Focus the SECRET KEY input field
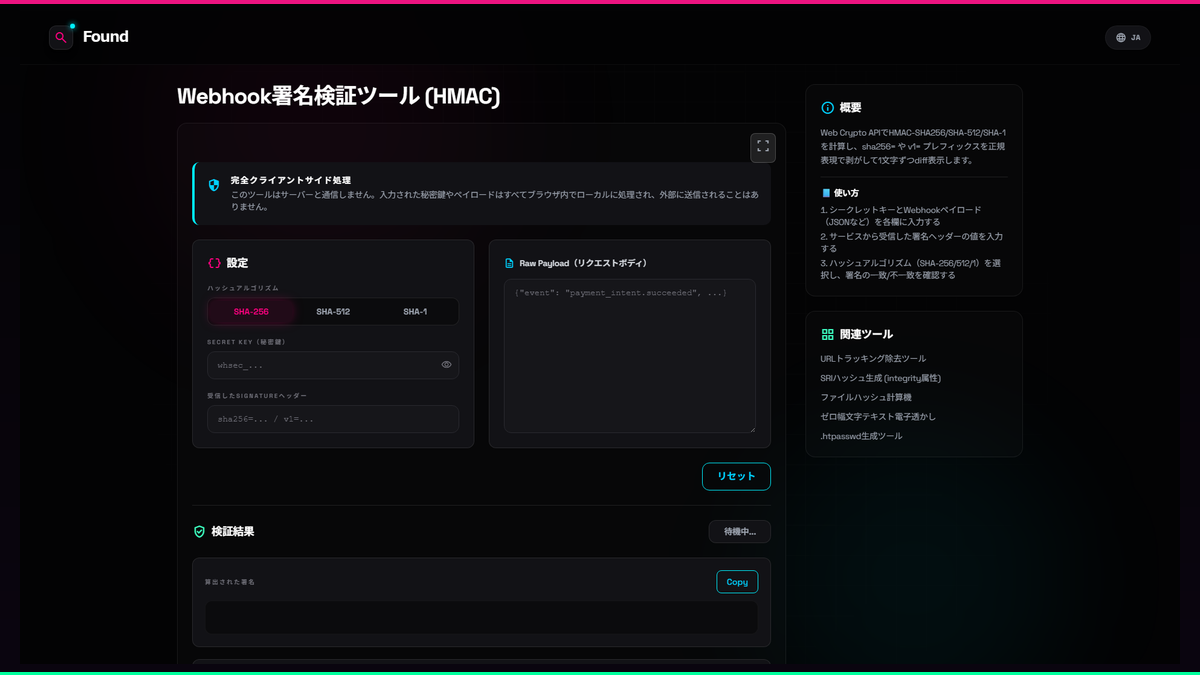Viewport: 1200px width, 675px height. tap(333, 365)
